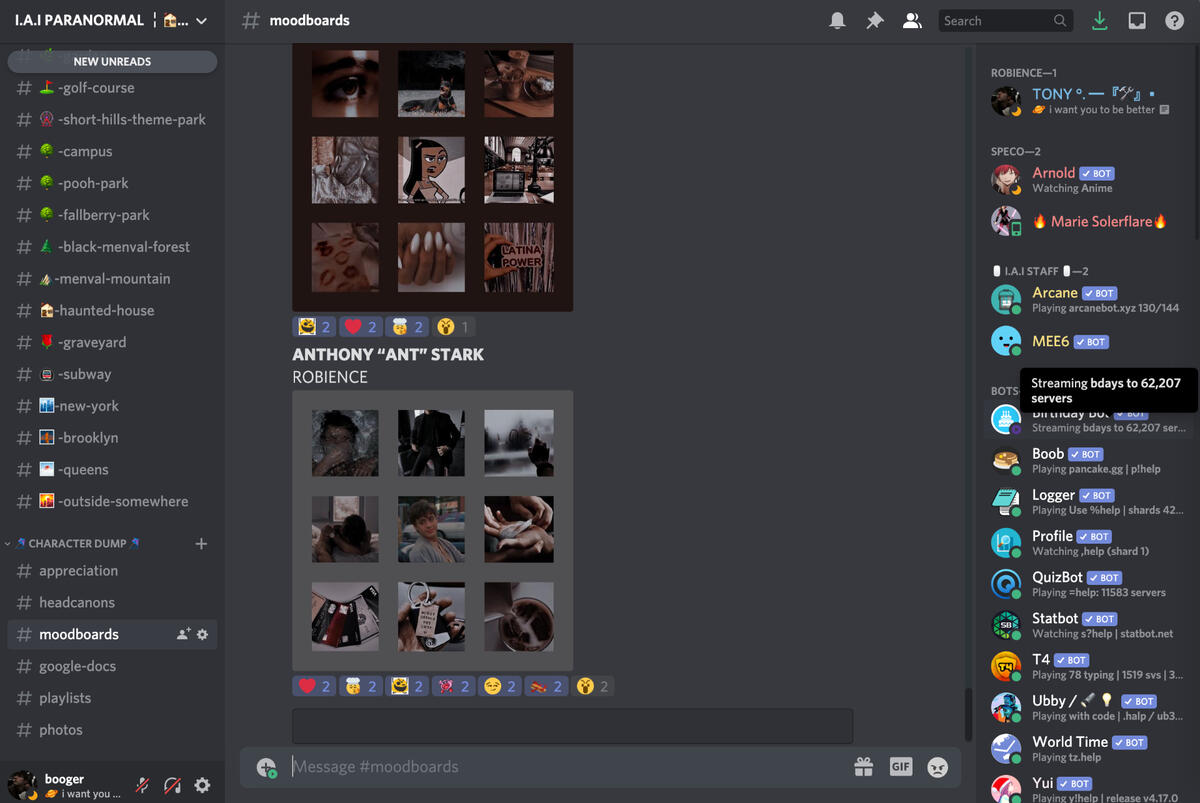
Task: Toggle the member list panel
Action: [x=912, y=21]
